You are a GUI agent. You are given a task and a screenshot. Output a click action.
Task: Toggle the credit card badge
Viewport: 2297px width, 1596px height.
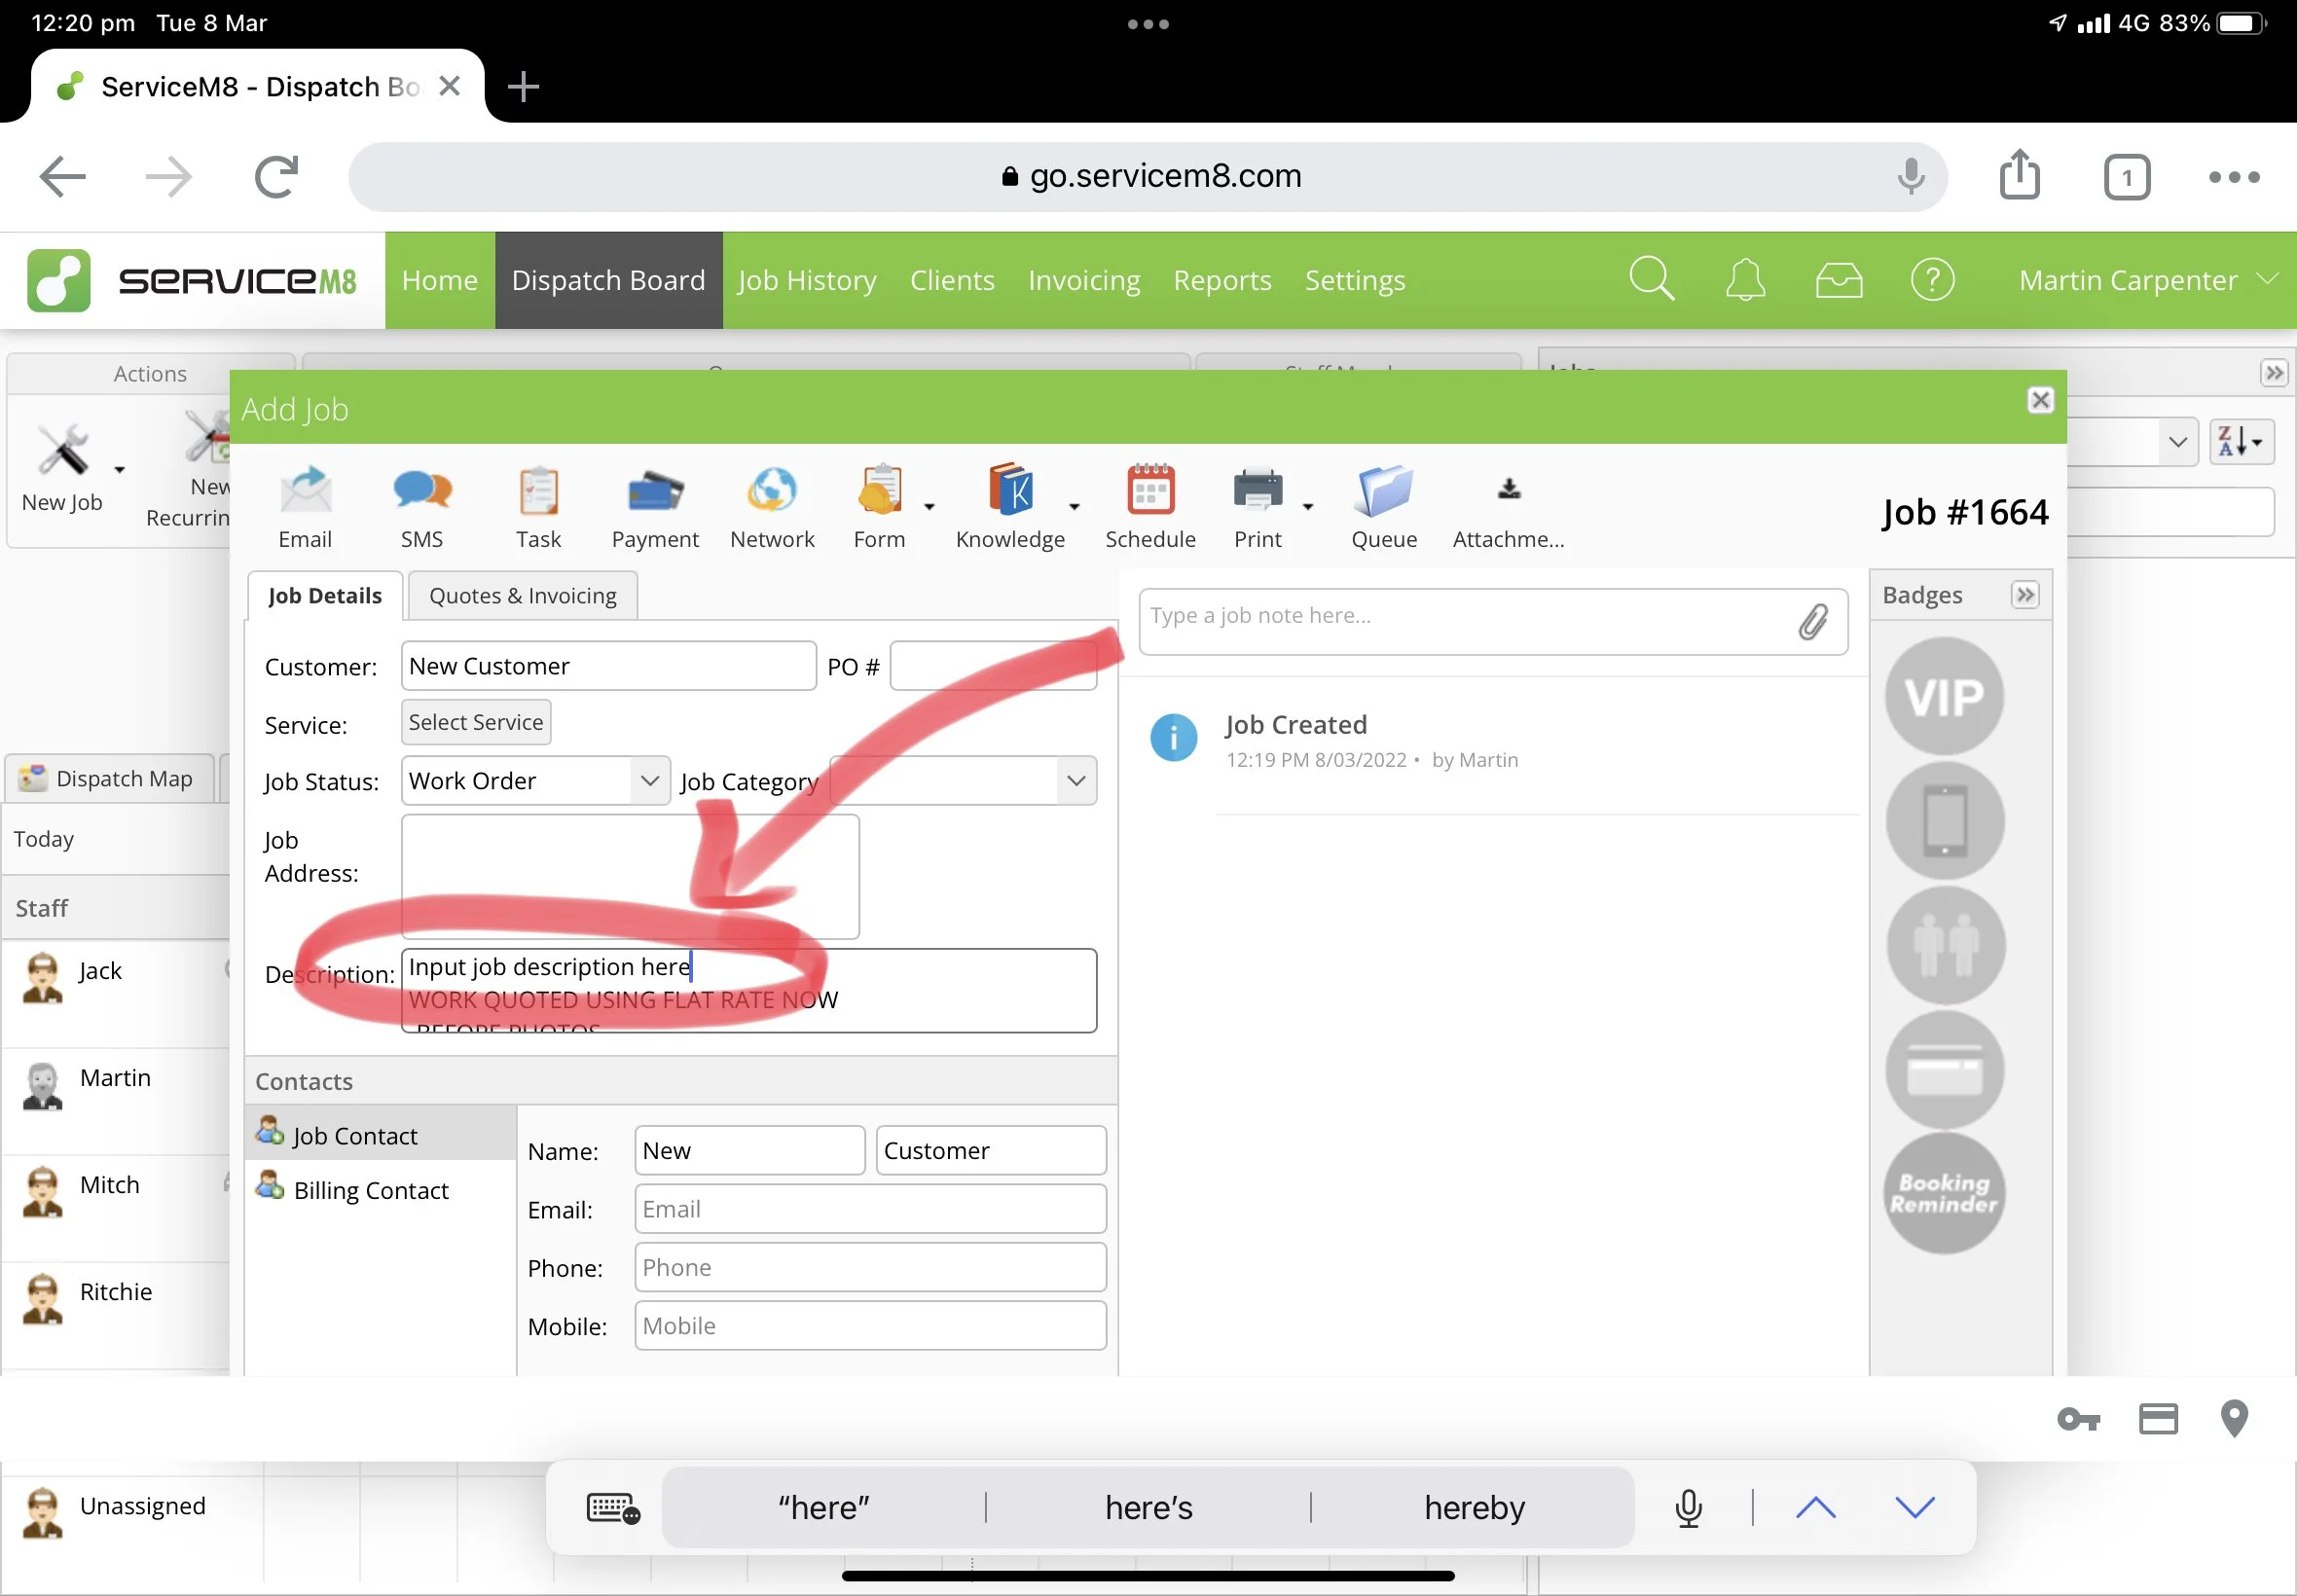1944,1071
